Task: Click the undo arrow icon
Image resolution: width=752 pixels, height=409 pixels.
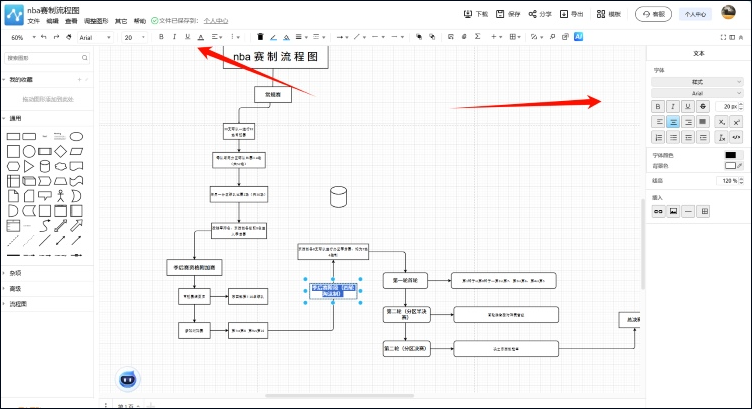Action: coord(43,37)
